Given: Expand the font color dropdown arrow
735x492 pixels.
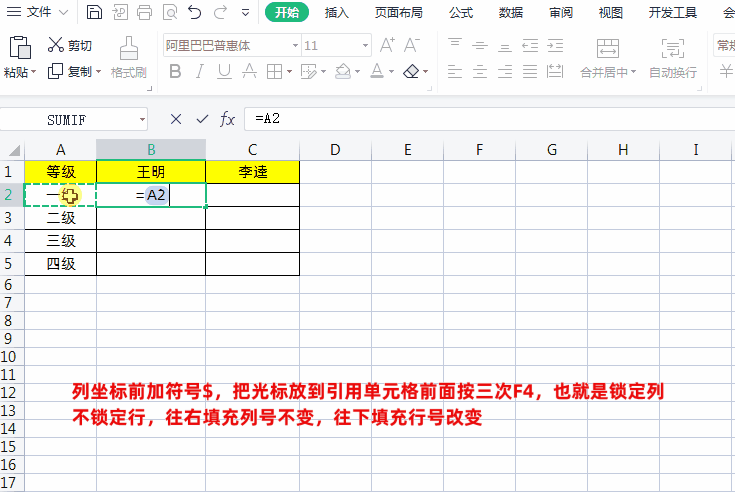Looking at the screenshot, I should 391,72.
